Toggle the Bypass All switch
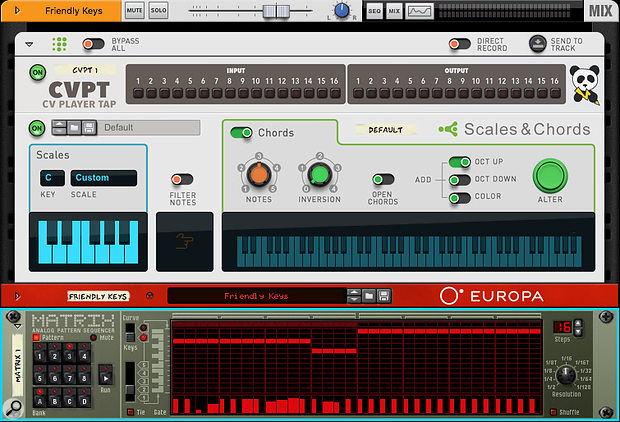 [x=93, y=44]
